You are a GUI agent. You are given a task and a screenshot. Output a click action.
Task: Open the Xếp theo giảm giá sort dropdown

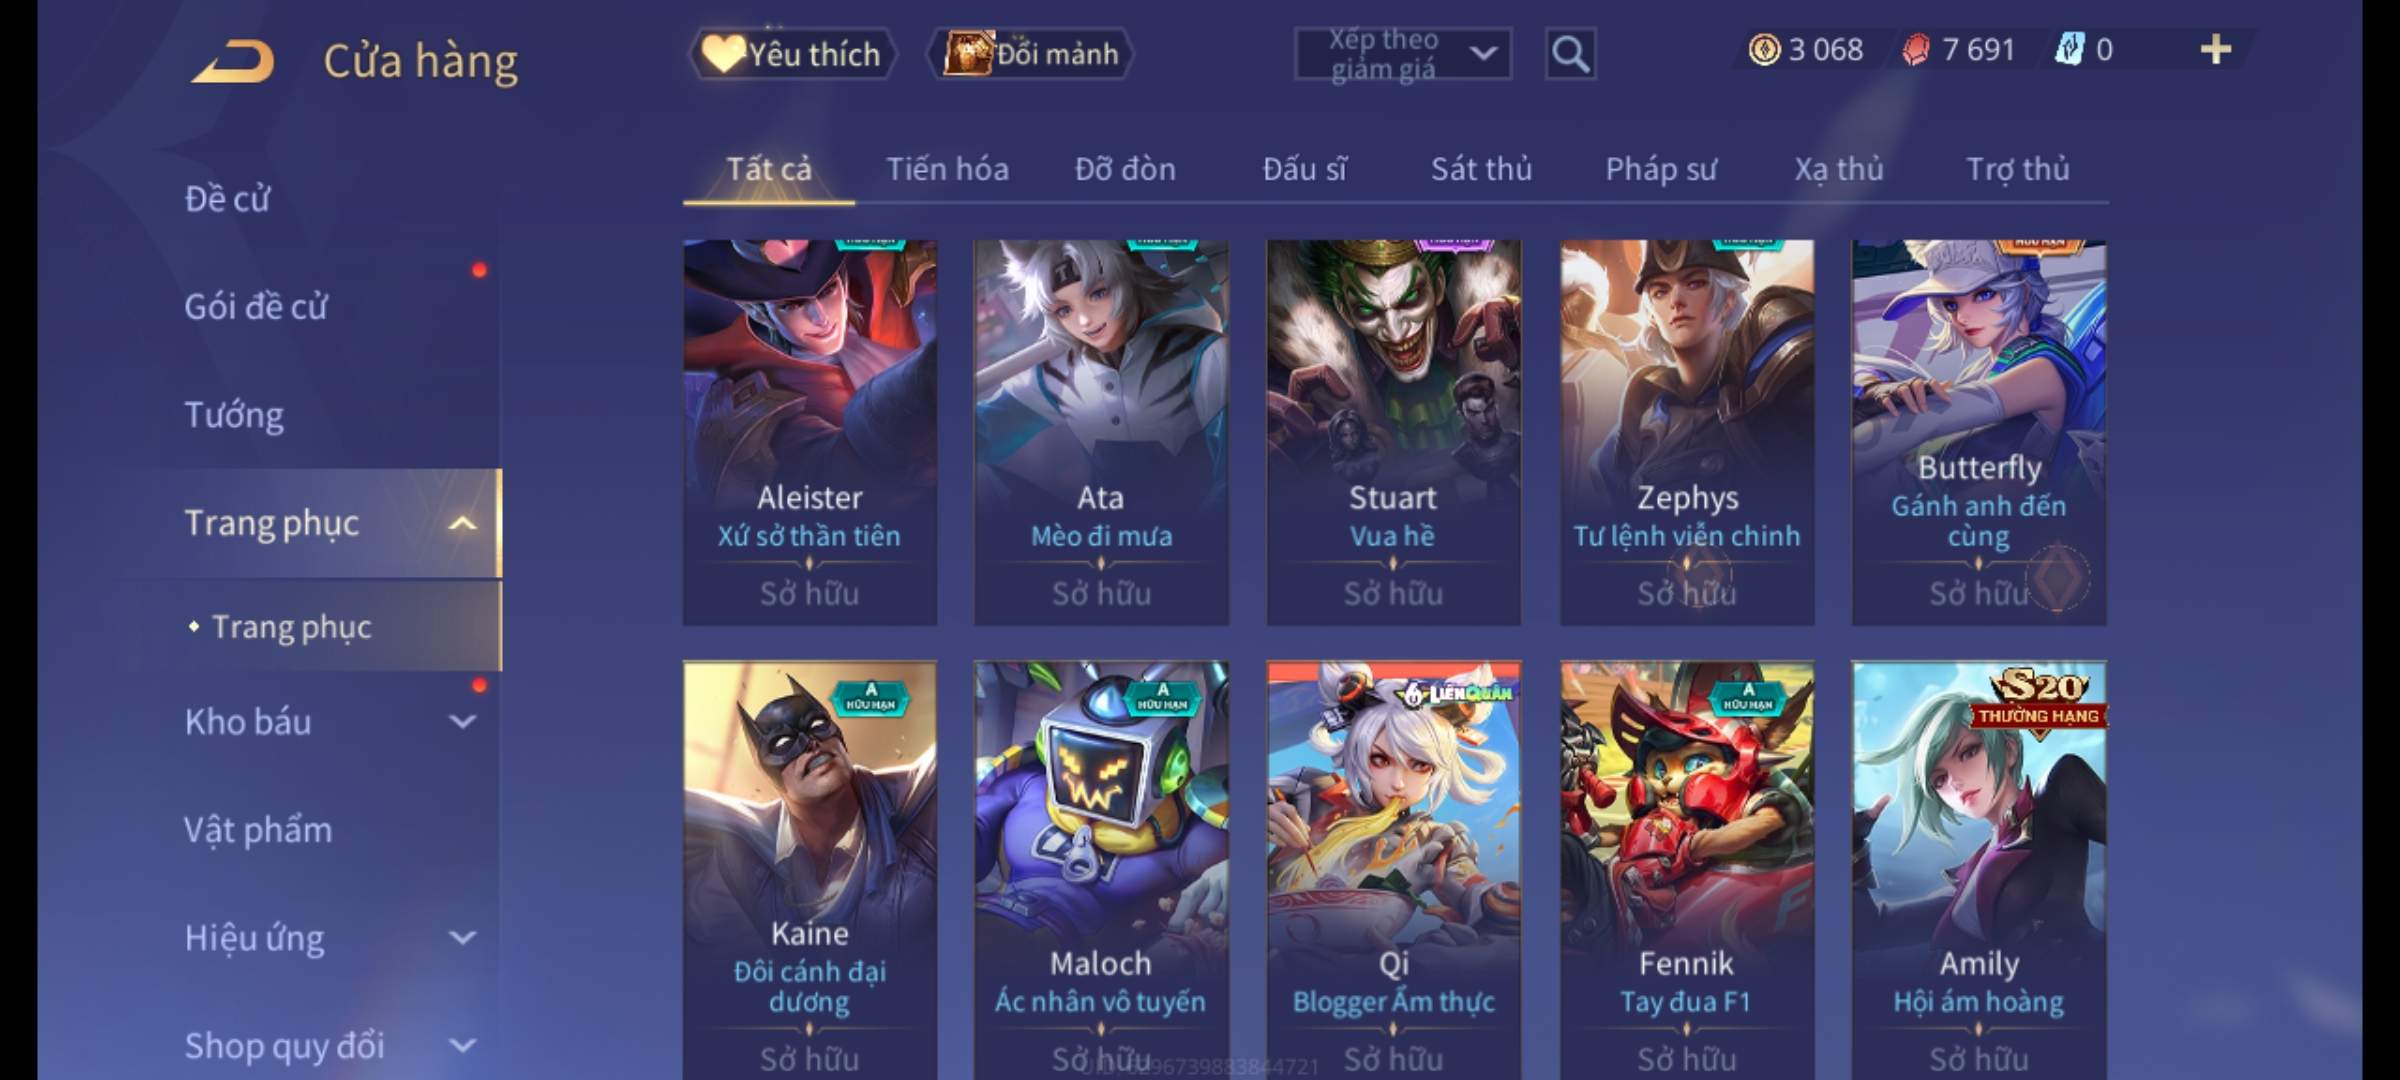coord(1402,54)
